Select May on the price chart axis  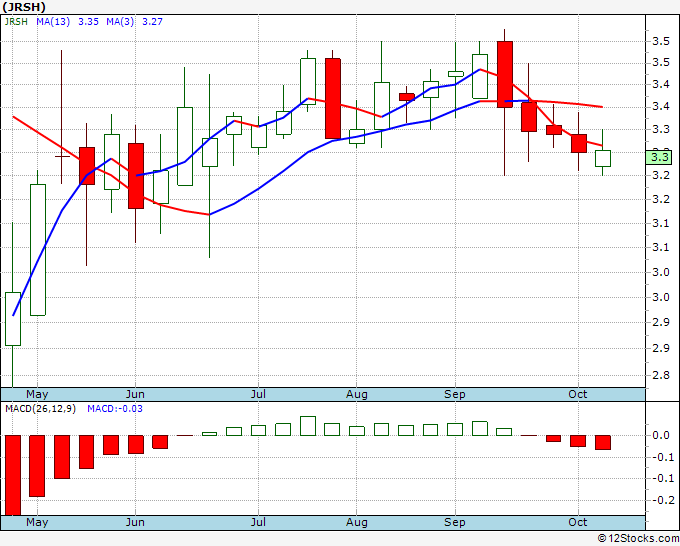(37, 394)
